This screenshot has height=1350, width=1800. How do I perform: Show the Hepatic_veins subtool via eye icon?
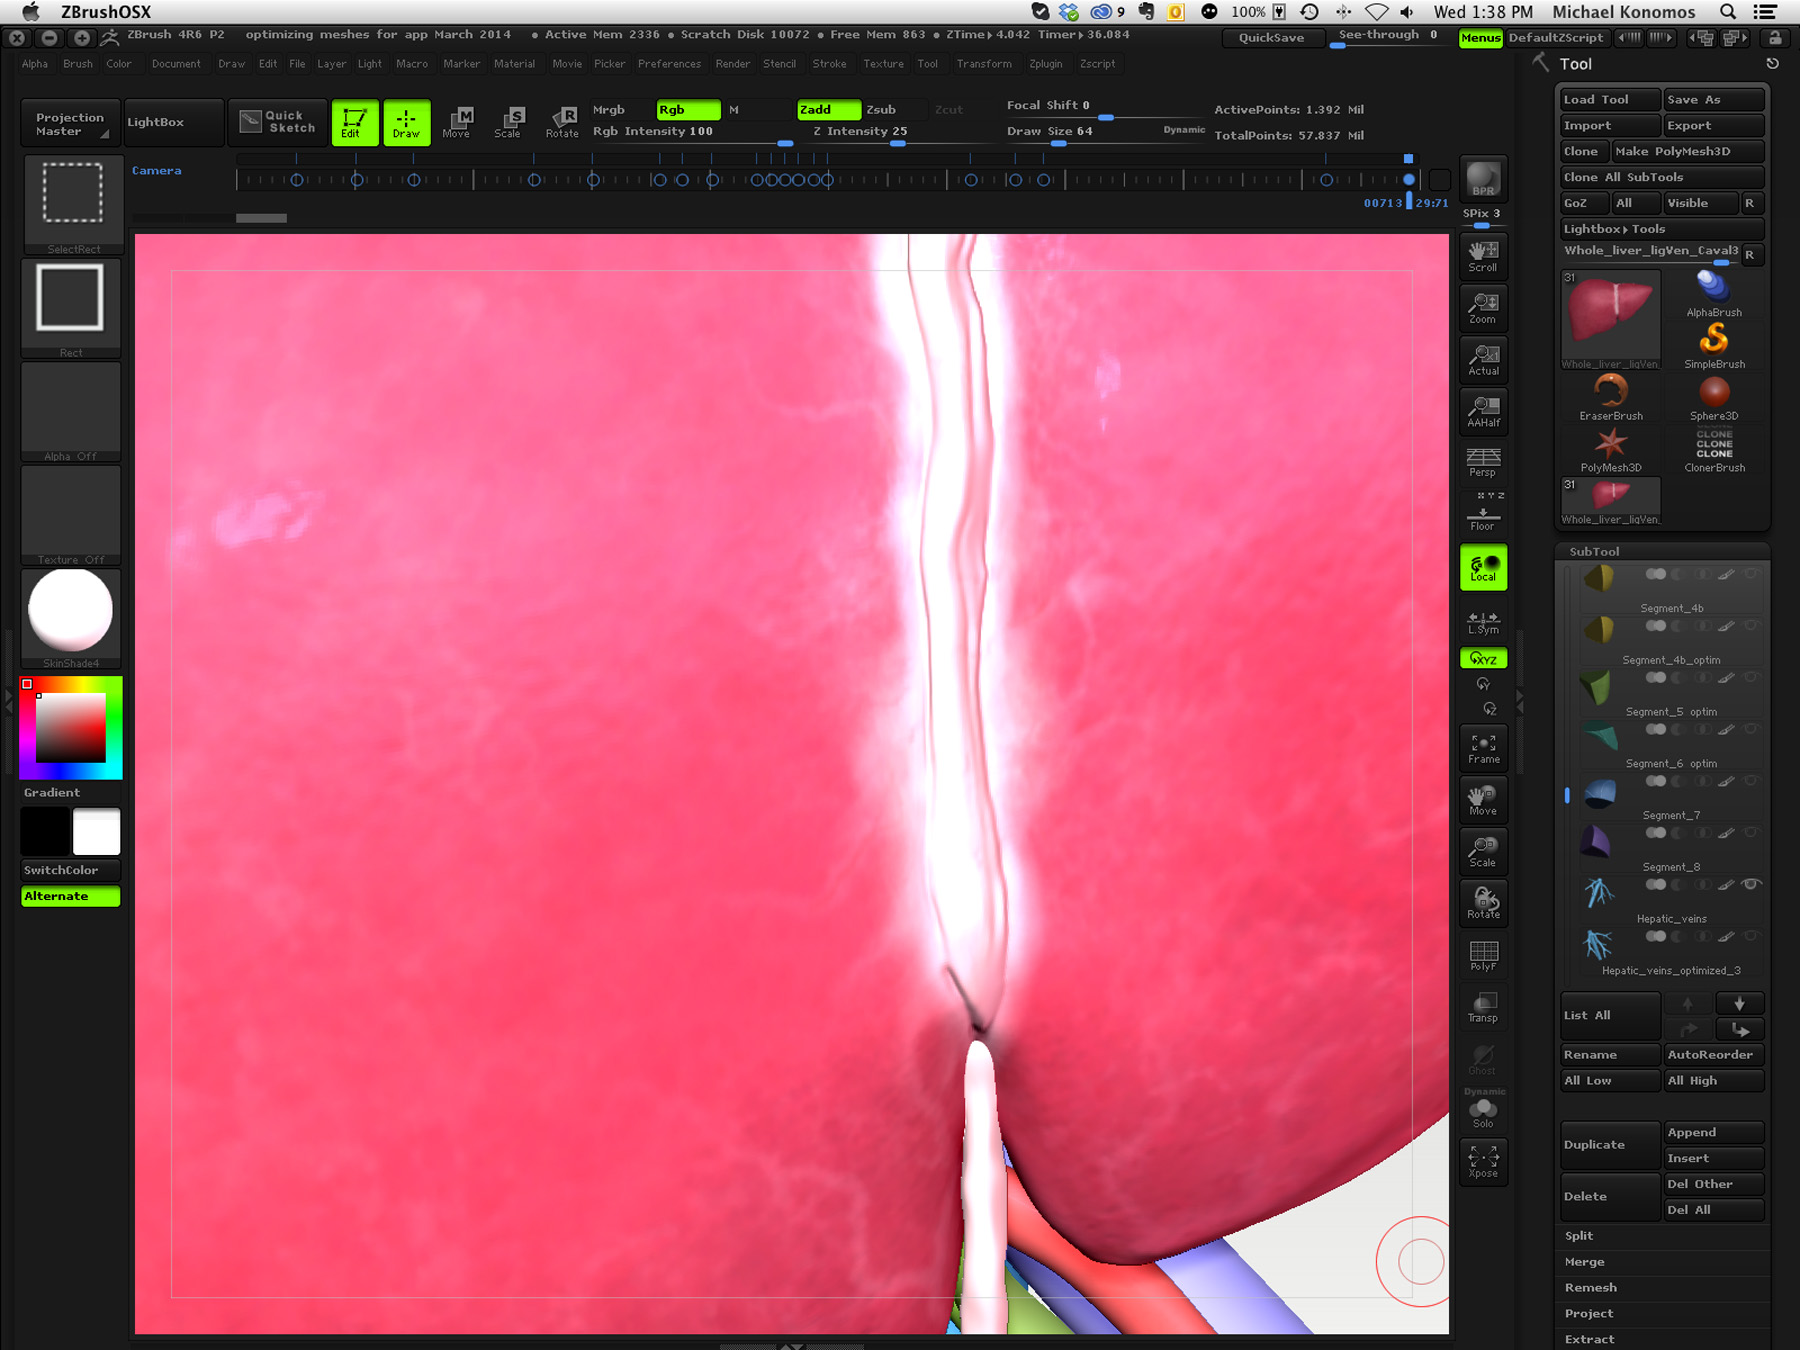tap(1750, 884)
